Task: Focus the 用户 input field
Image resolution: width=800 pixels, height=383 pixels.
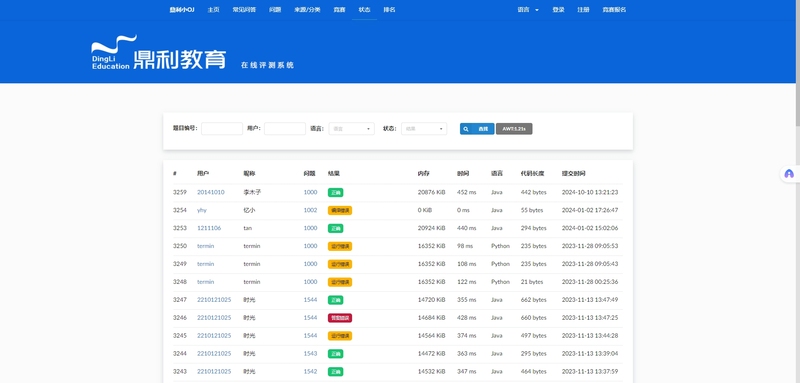Action: pos(285,129)
